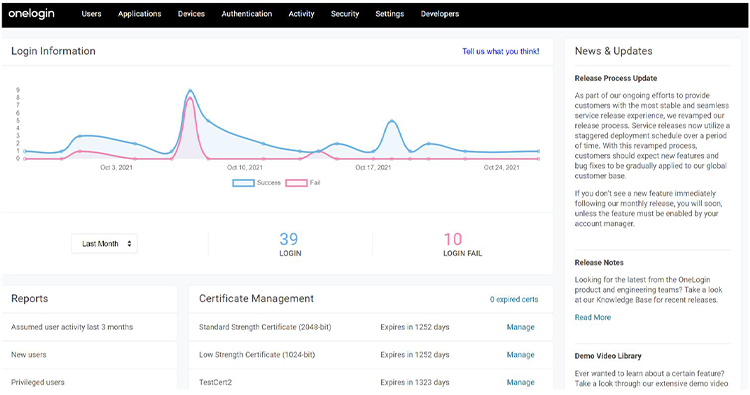This screenshot has height=395, width=750.
Task: Open Assumed user activity last 3 months report
Action: (x=72, y=327)
